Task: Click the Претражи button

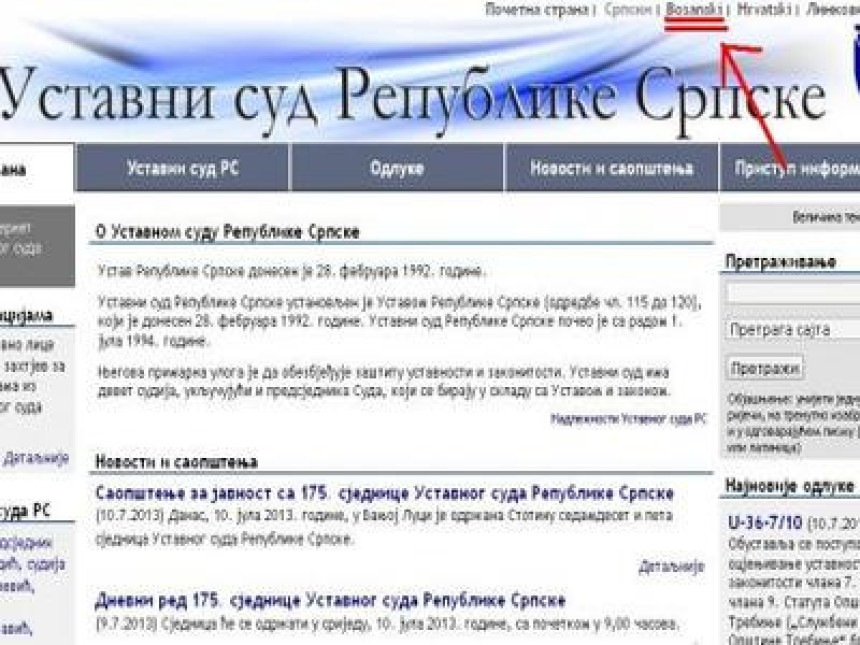Action: [765, 368]
